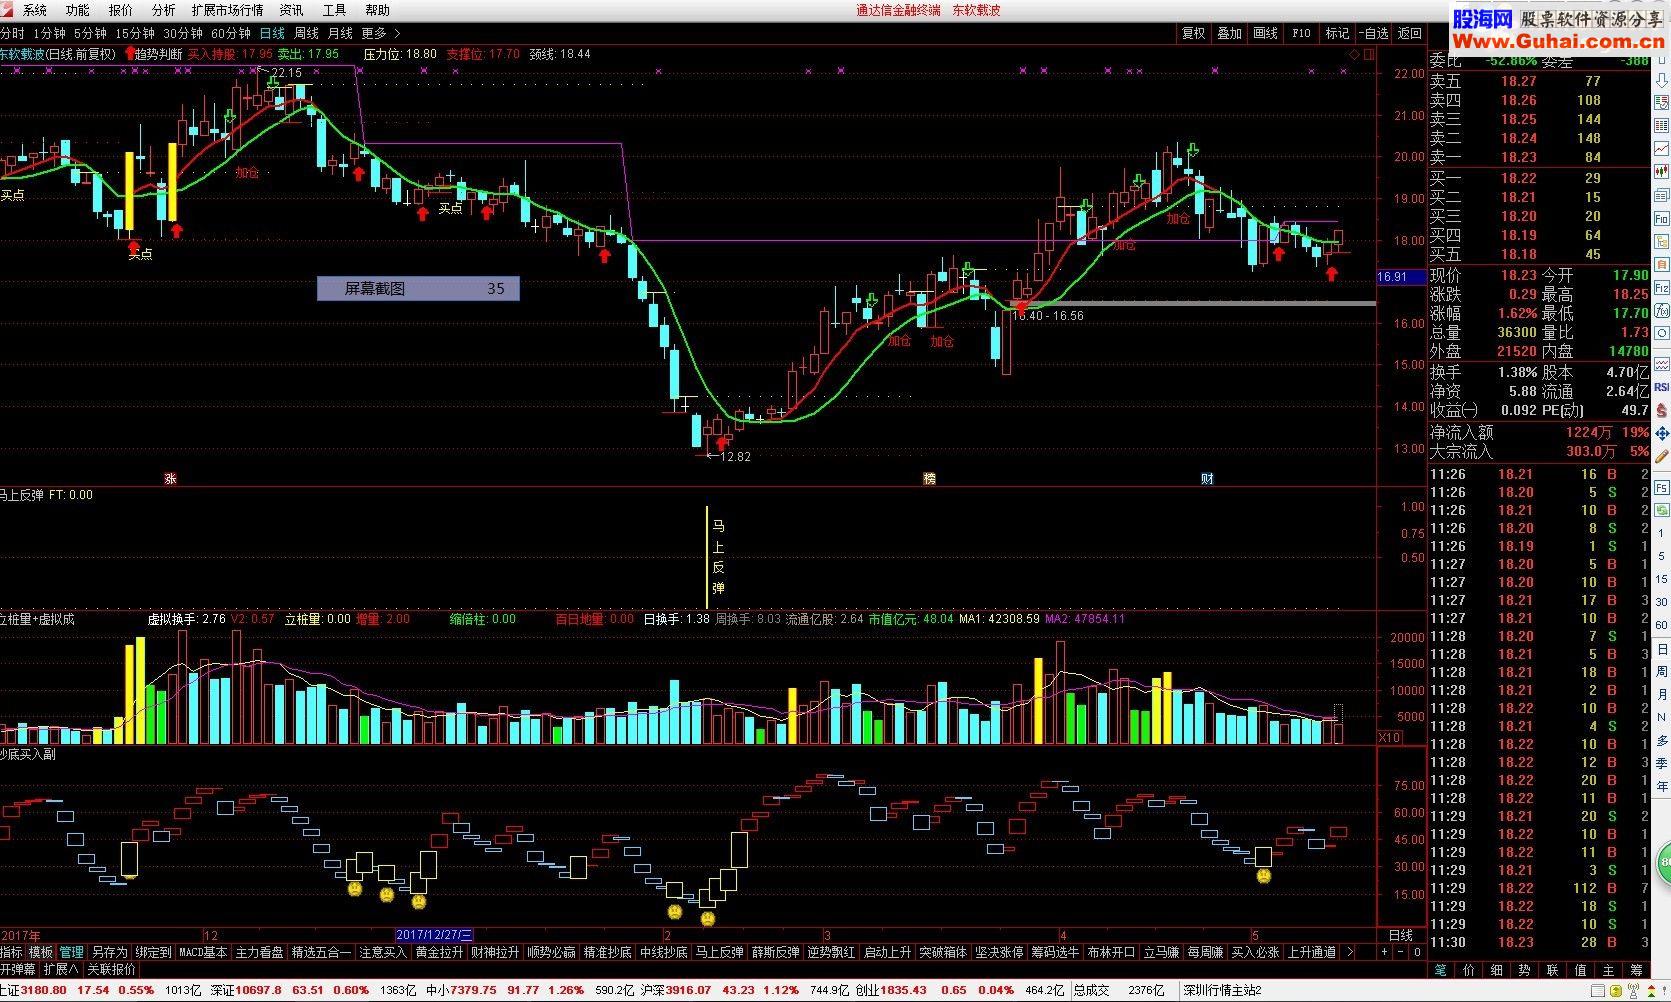Click the RSI indicator sidebar icon
The height and width of the screenshot is (1002, 1671).
pos(1661,387)
